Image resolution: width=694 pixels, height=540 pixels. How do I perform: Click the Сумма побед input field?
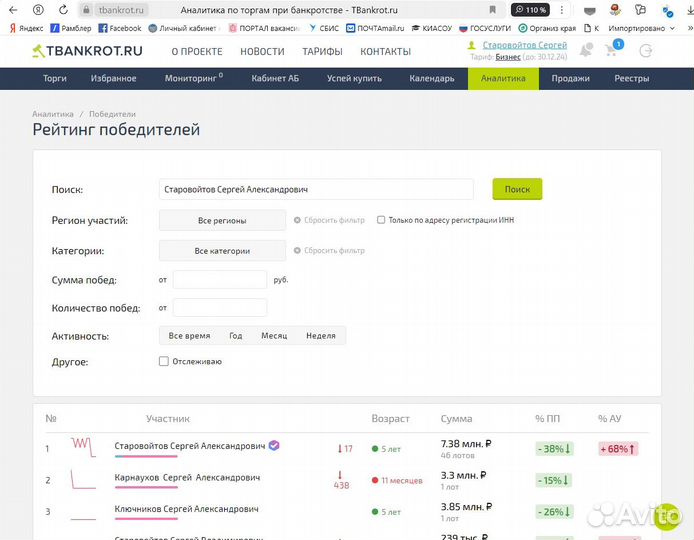[x=220, y=280]
